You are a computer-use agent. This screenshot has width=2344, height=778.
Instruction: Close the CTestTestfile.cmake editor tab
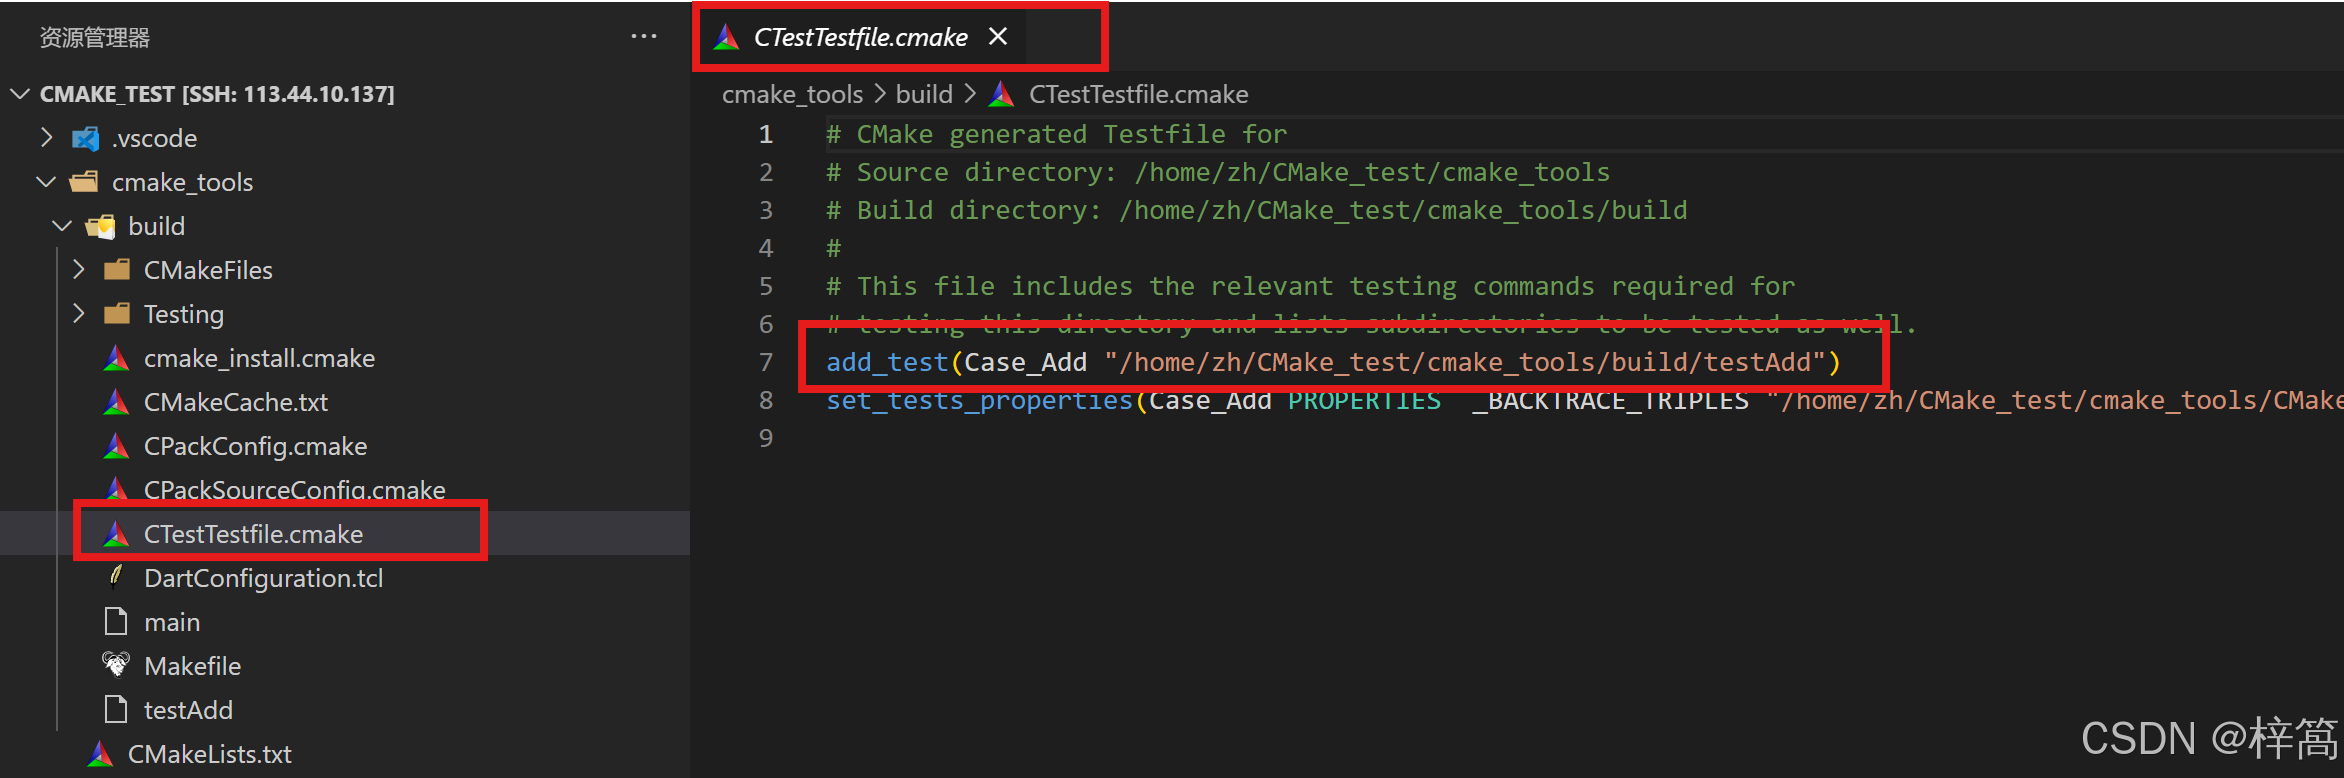click(x=997, y=37)
